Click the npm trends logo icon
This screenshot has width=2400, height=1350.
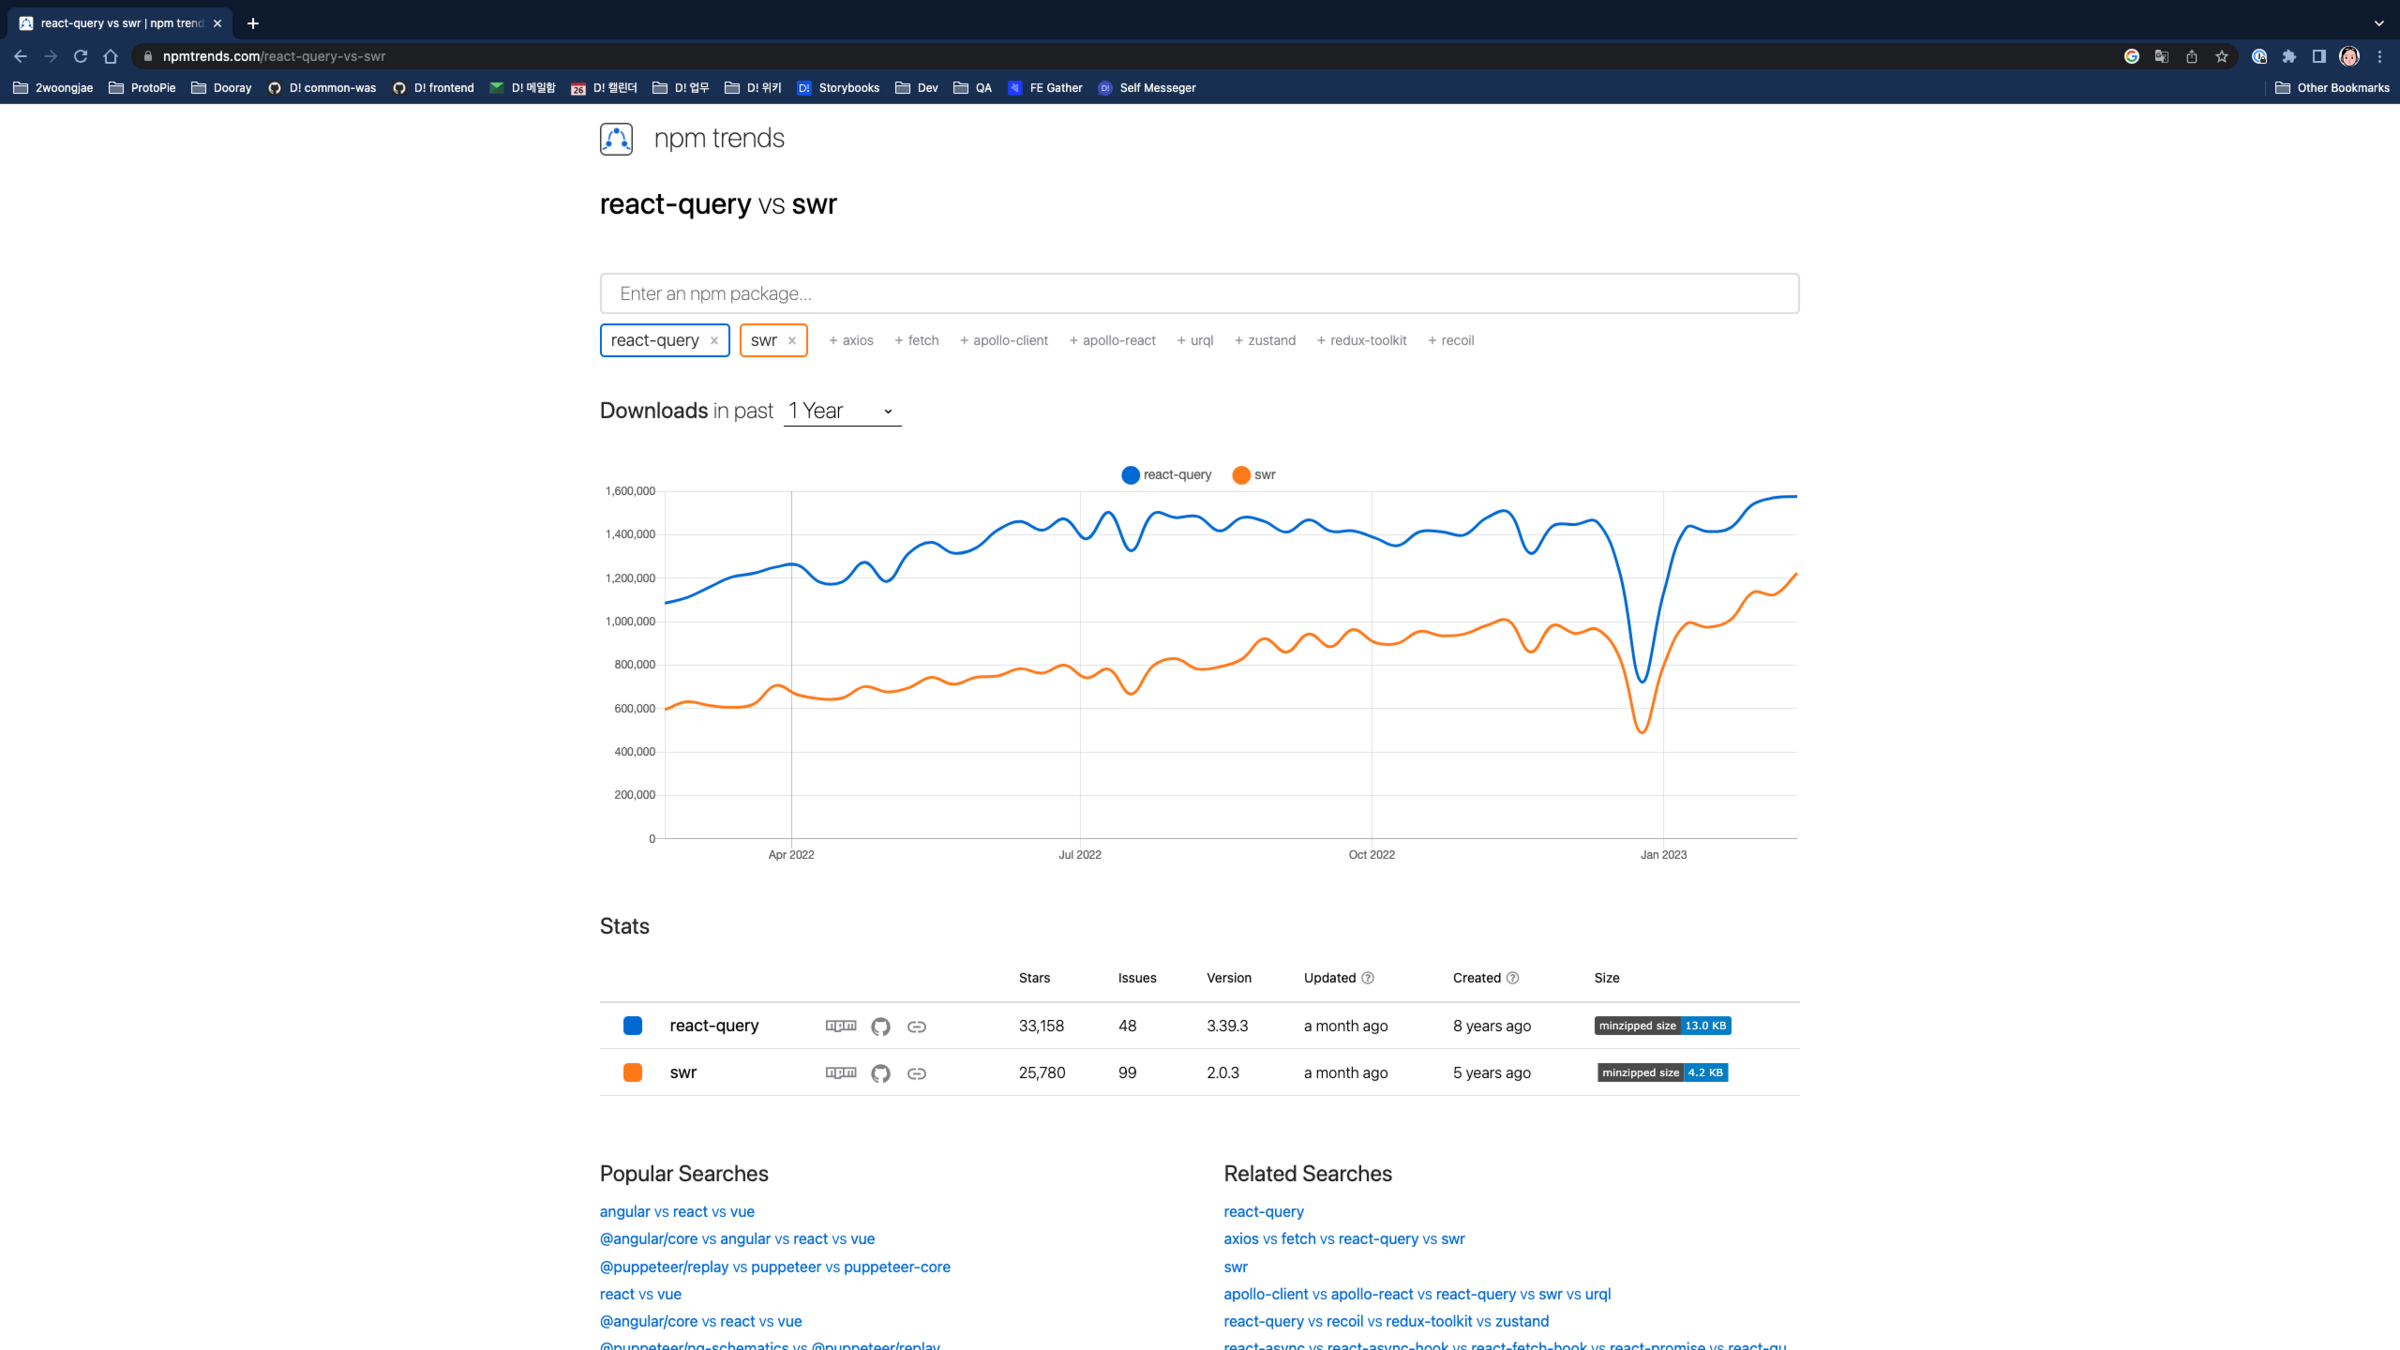click(x=616, y=139)
